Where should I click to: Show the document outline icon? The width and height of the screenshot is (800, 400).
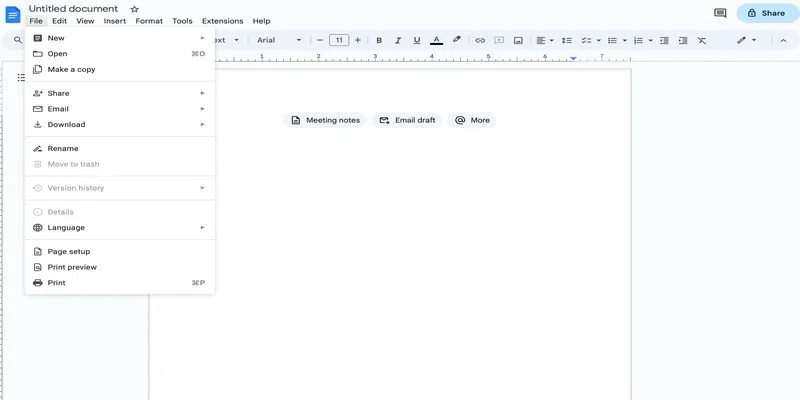pos(20,78)
